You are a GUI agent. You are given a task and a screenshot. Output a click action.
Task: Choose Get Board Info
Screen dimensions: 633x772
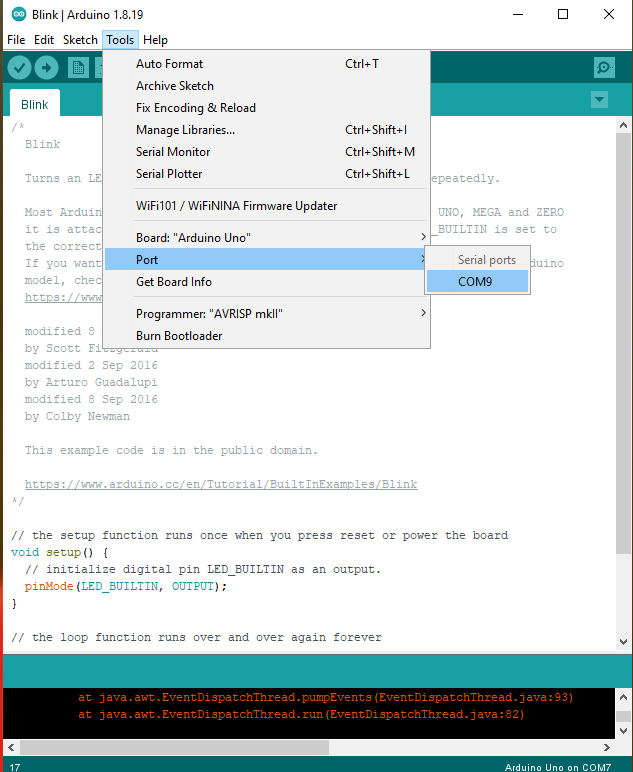click(x=267, y=282)
